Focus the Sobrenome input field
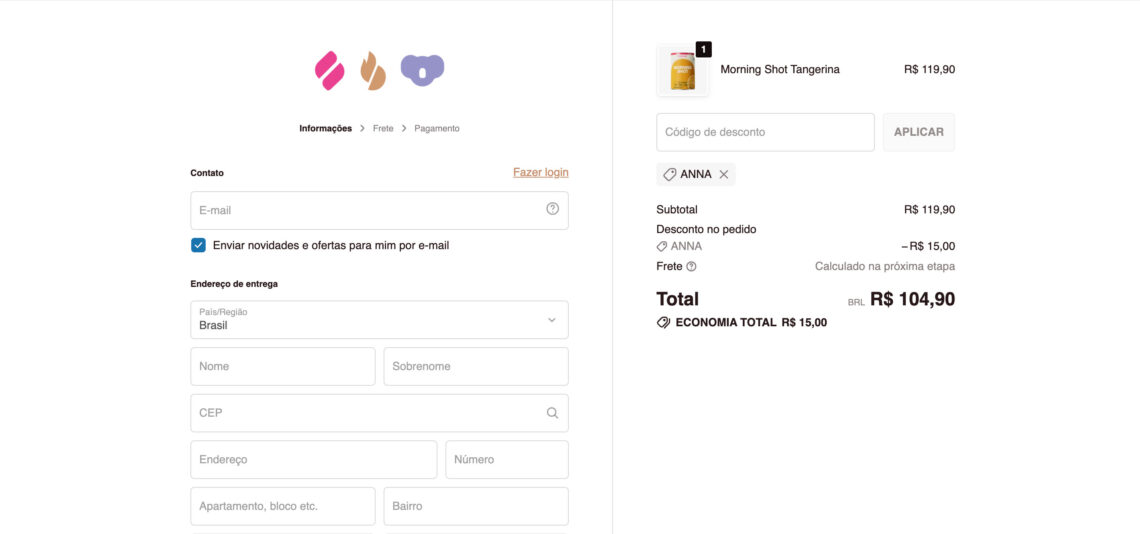The width and height of the screenshot is (1140, 534). [x=476, y=366]
